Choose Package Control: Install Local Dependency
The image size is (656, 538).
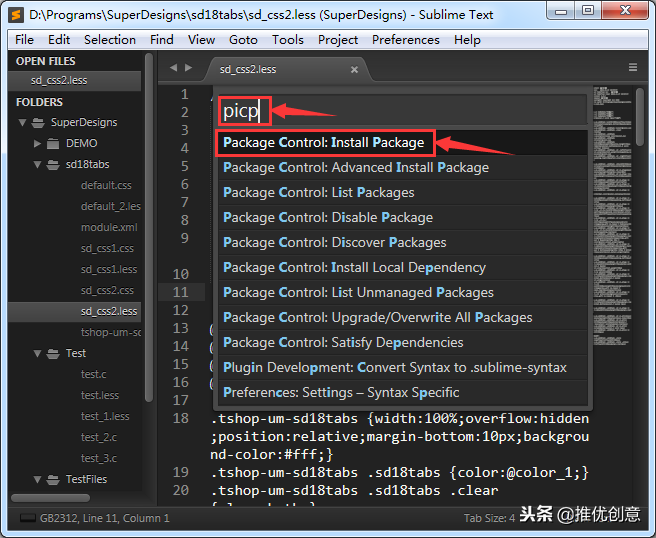402,268
